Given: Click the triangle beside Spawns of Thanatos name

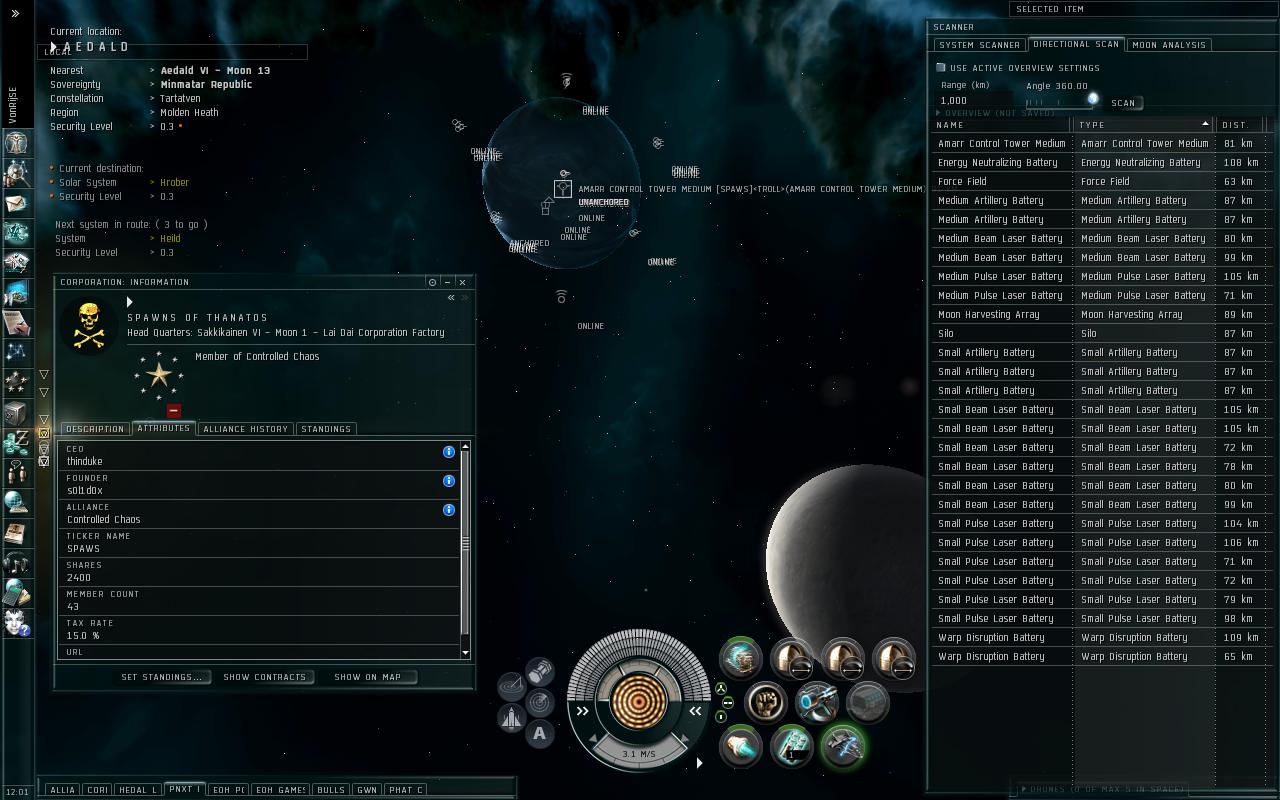Looking at the screenshot, I should 130,302.
